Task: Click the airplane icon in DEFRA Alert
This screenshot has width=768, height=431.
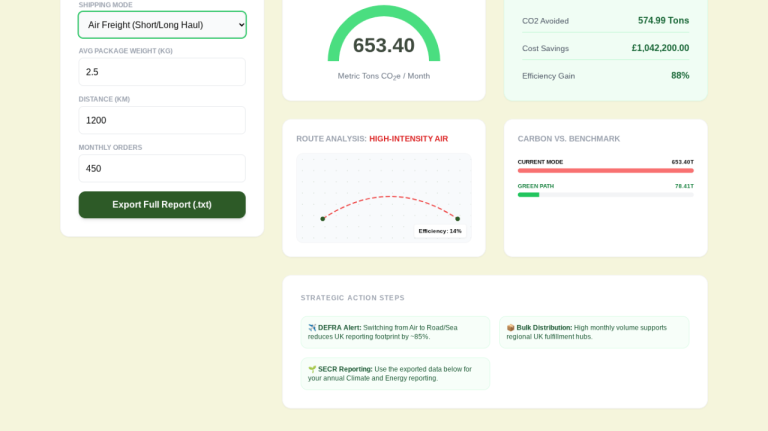Action: point(312,327)
